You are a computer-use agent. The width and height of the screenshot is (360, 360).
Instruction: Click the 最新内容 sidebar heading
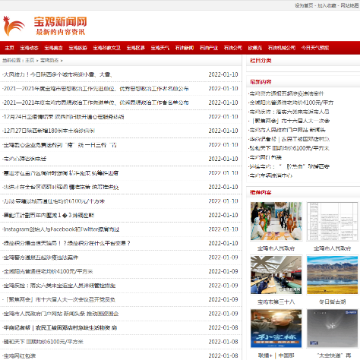pos(261,82)
